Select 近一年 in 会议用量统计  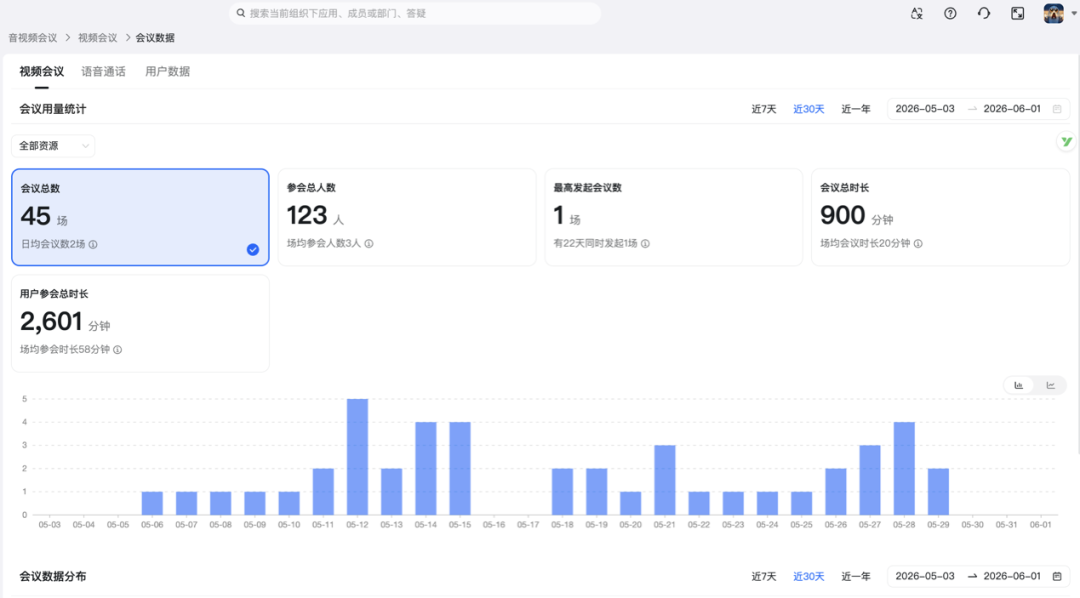click(855, 109)
